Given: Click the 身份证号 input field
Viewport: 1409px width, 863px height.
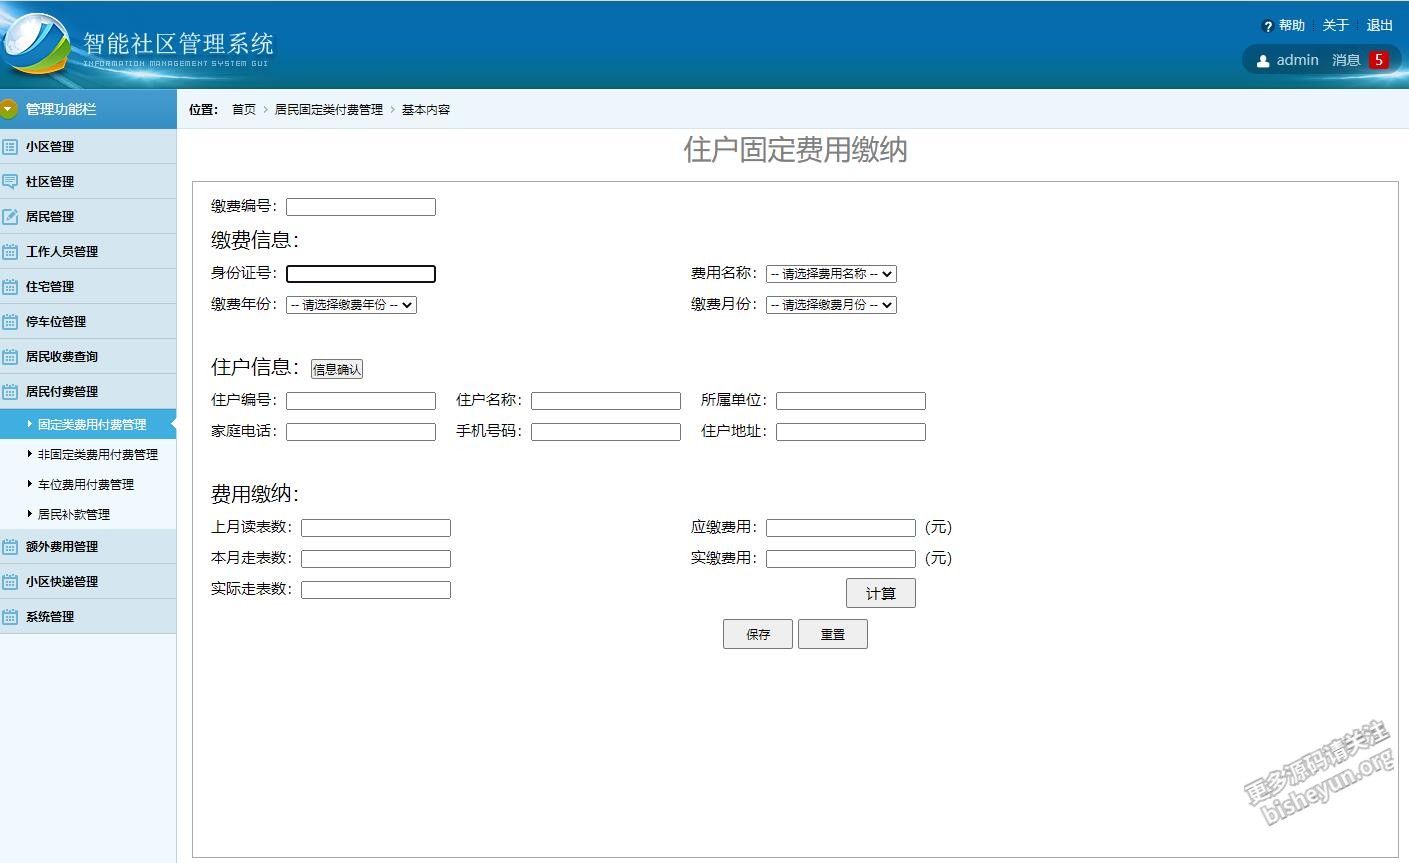Looking at the screenshot, I should (361, 274).
